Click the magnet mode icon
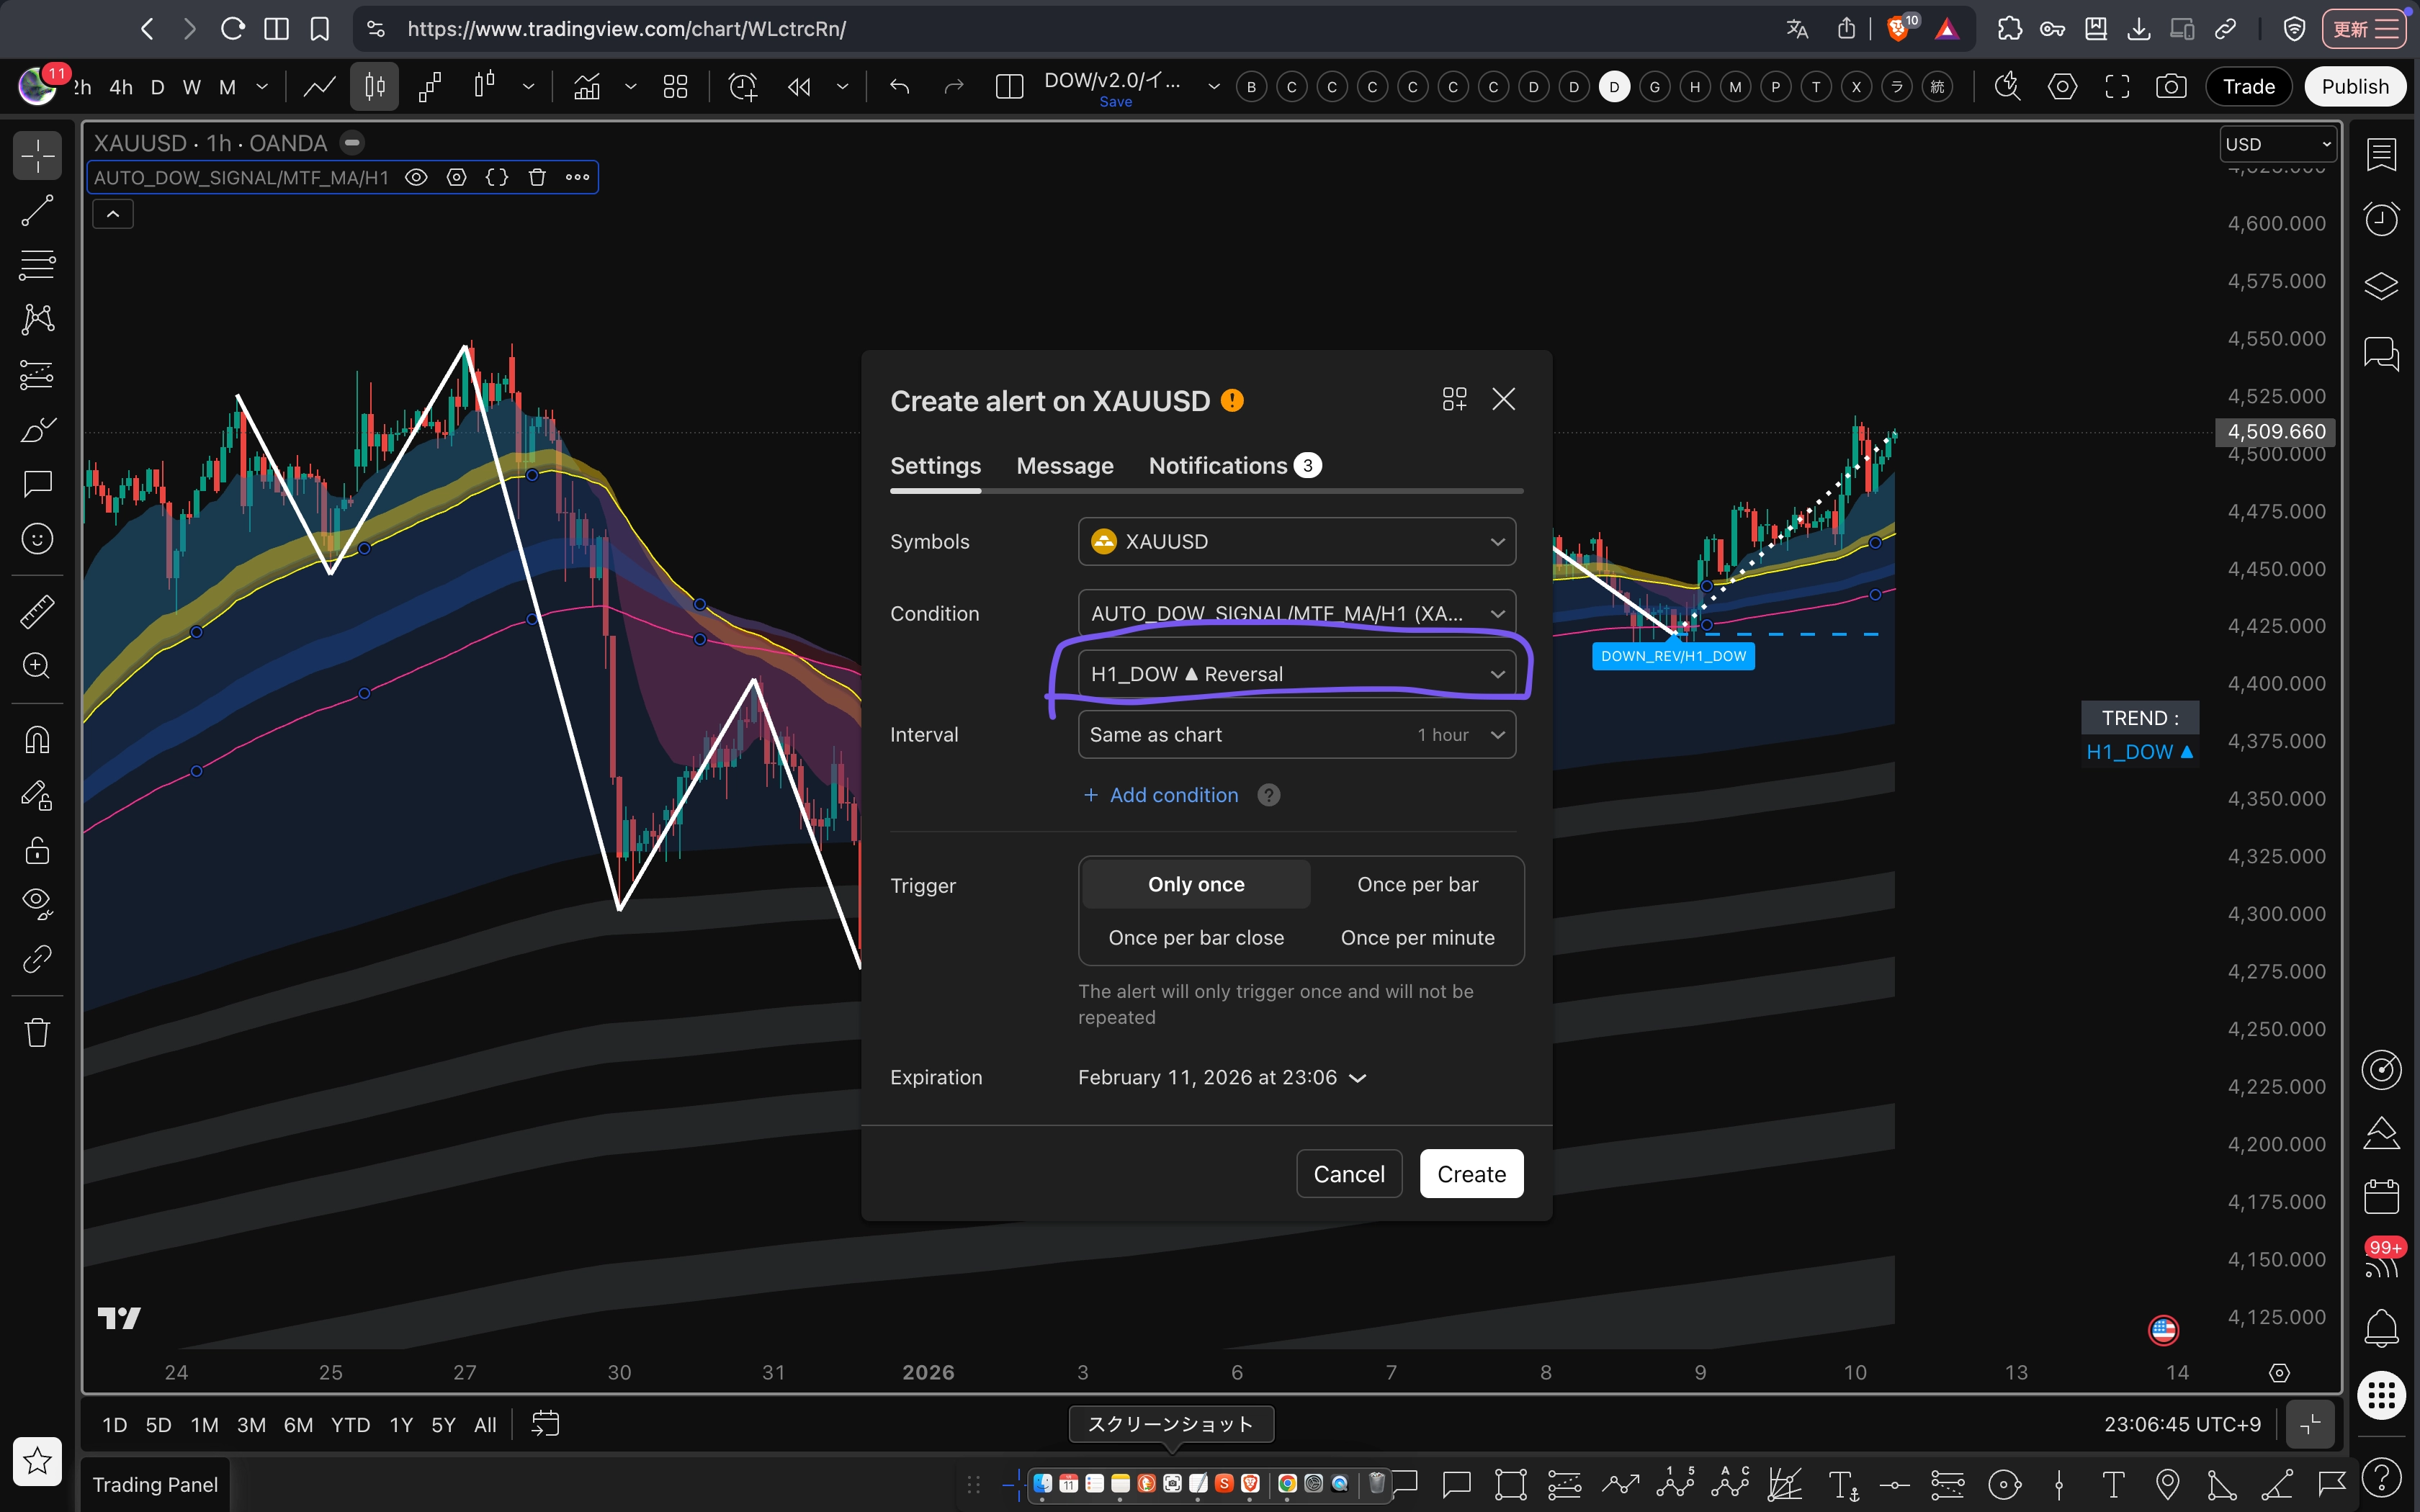The image size is (2420, 1512). [x=37, y=740]
